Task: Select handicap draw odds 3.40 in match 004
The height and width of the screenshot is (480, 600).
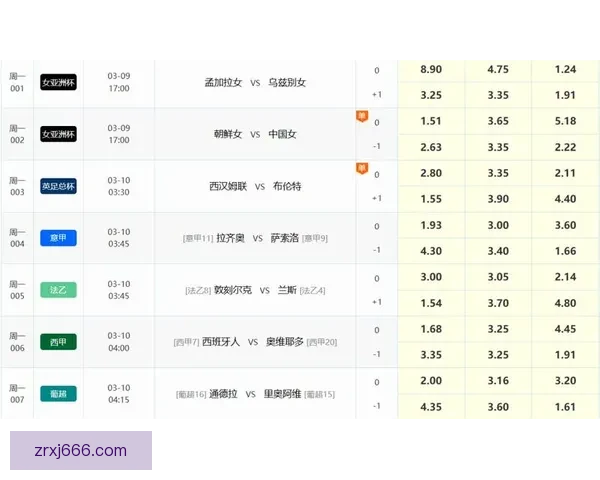Action: (x=498, y=251)
